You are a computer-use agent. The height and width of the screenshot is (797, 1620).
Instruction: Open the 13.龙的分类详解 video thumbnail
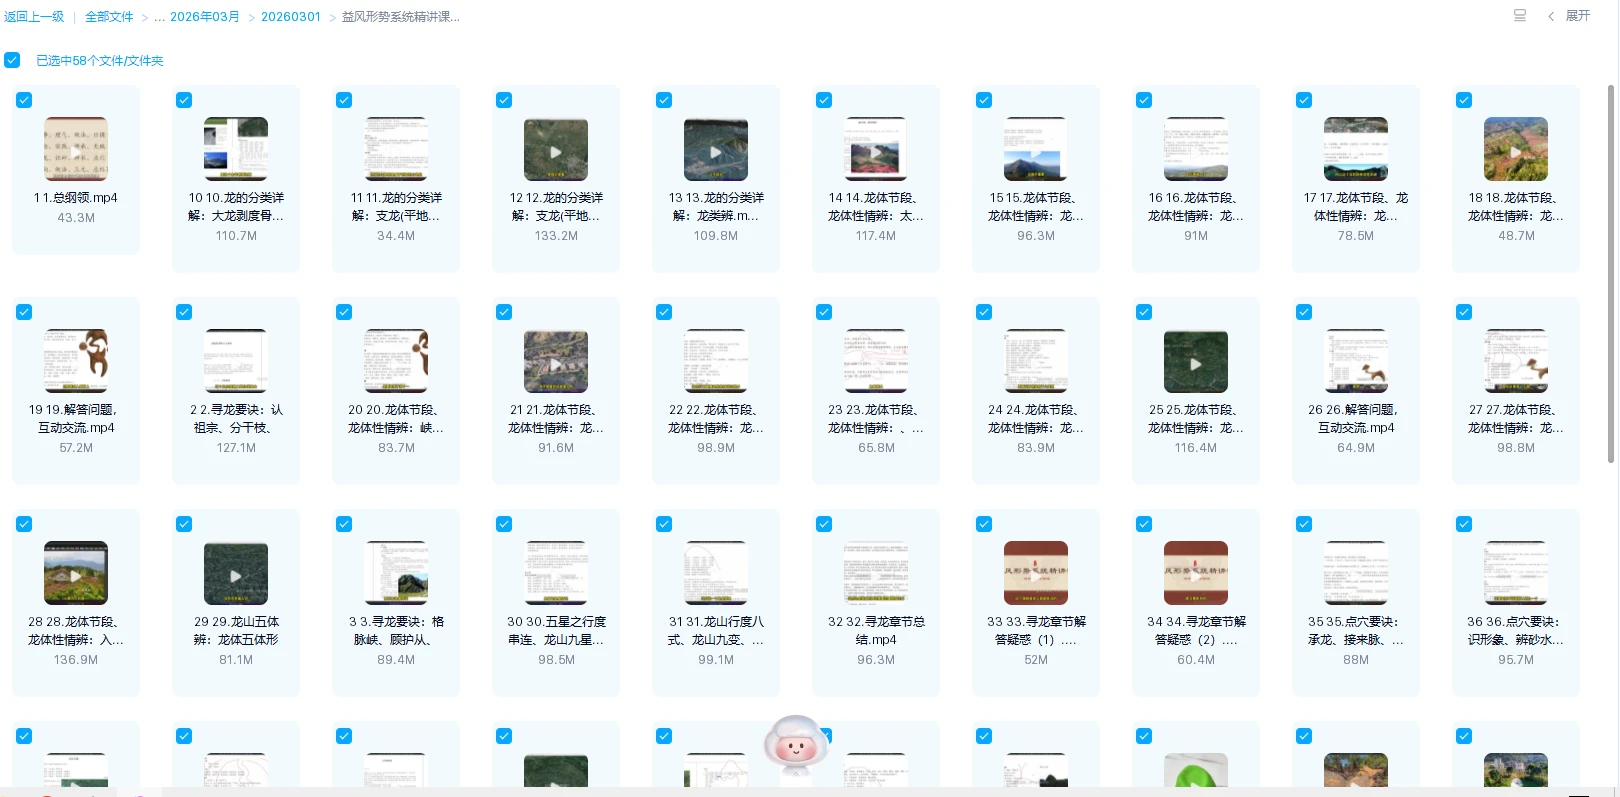(716, 150)
